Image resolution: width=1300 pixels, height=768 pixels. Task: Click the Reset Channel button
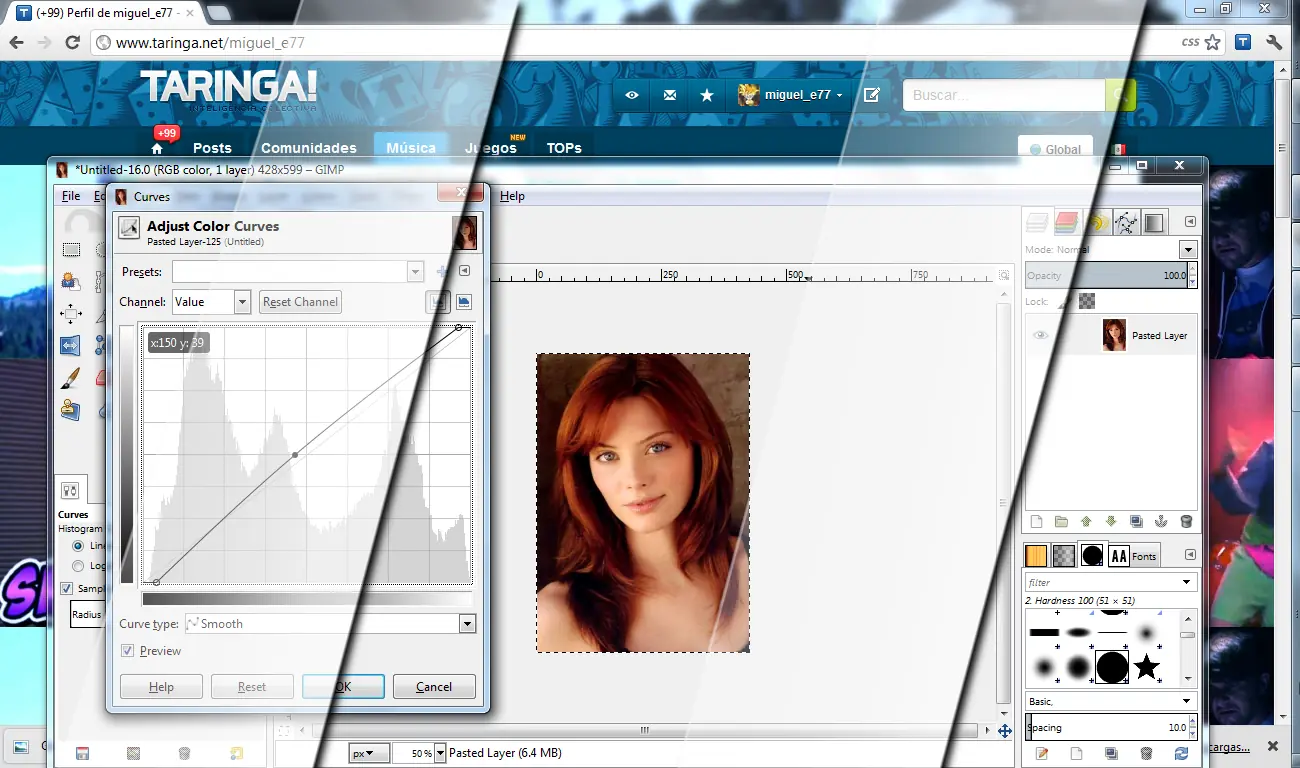(x=300, y=301)
